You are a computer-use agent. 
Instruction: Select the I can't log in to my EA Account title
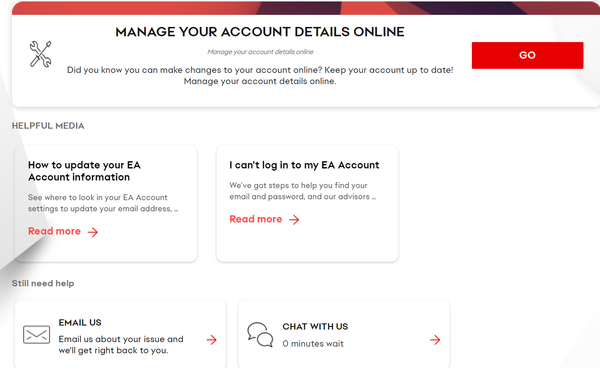[x=304, y=165]
